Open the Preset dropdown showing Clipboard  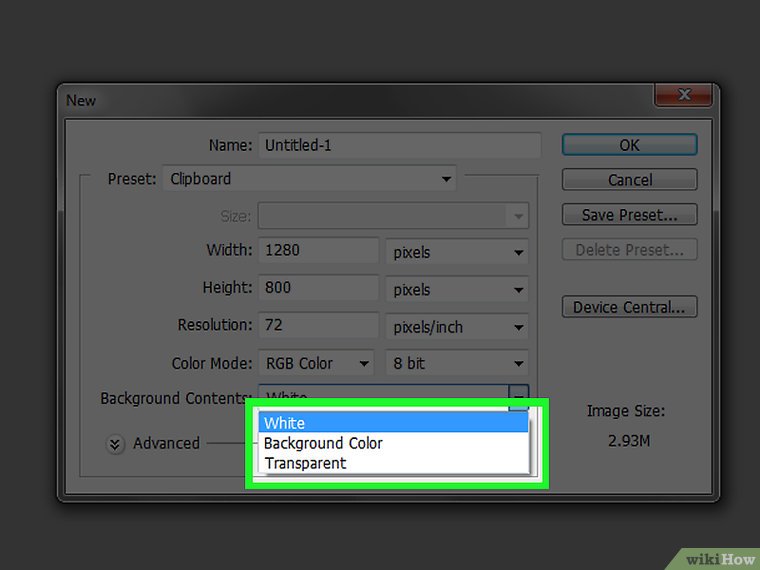pos(309,180)
